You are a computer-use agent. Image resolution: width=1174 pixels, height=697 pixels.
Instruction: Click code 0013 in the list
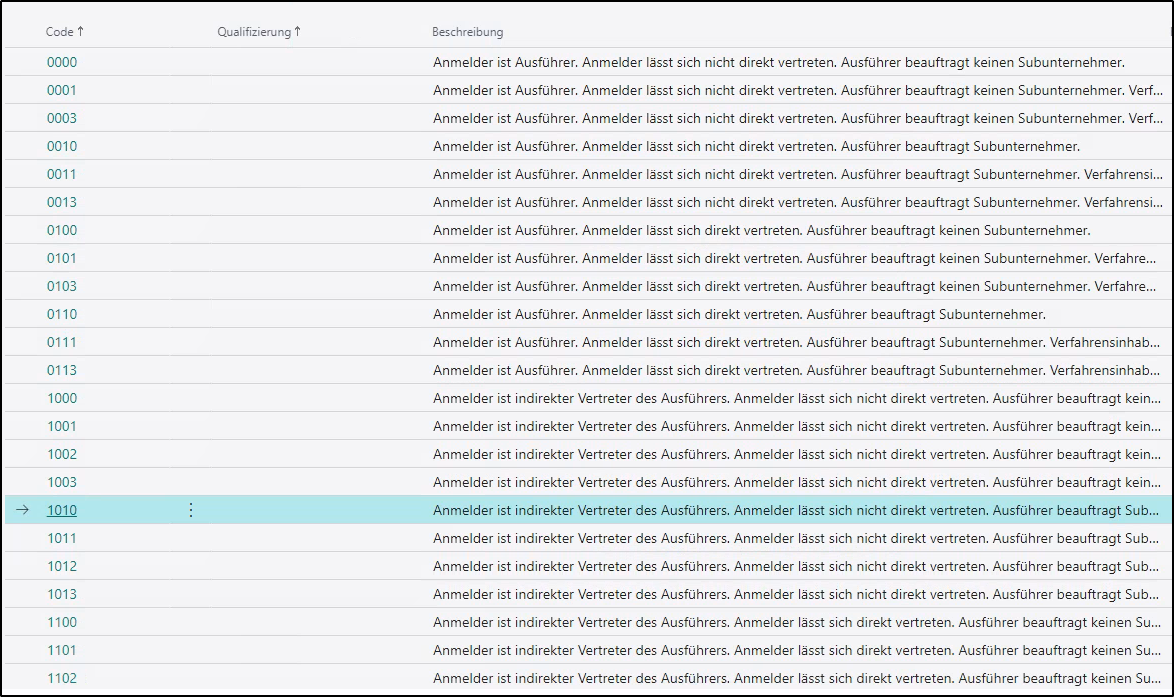tap(62, 202)
